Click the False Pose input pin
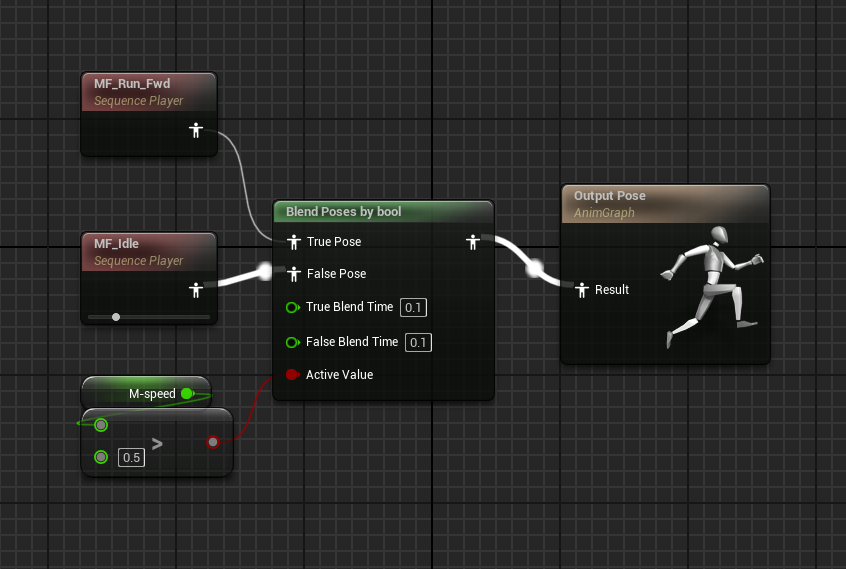This screenshot has height=569, width=846. tap(294, 274)
